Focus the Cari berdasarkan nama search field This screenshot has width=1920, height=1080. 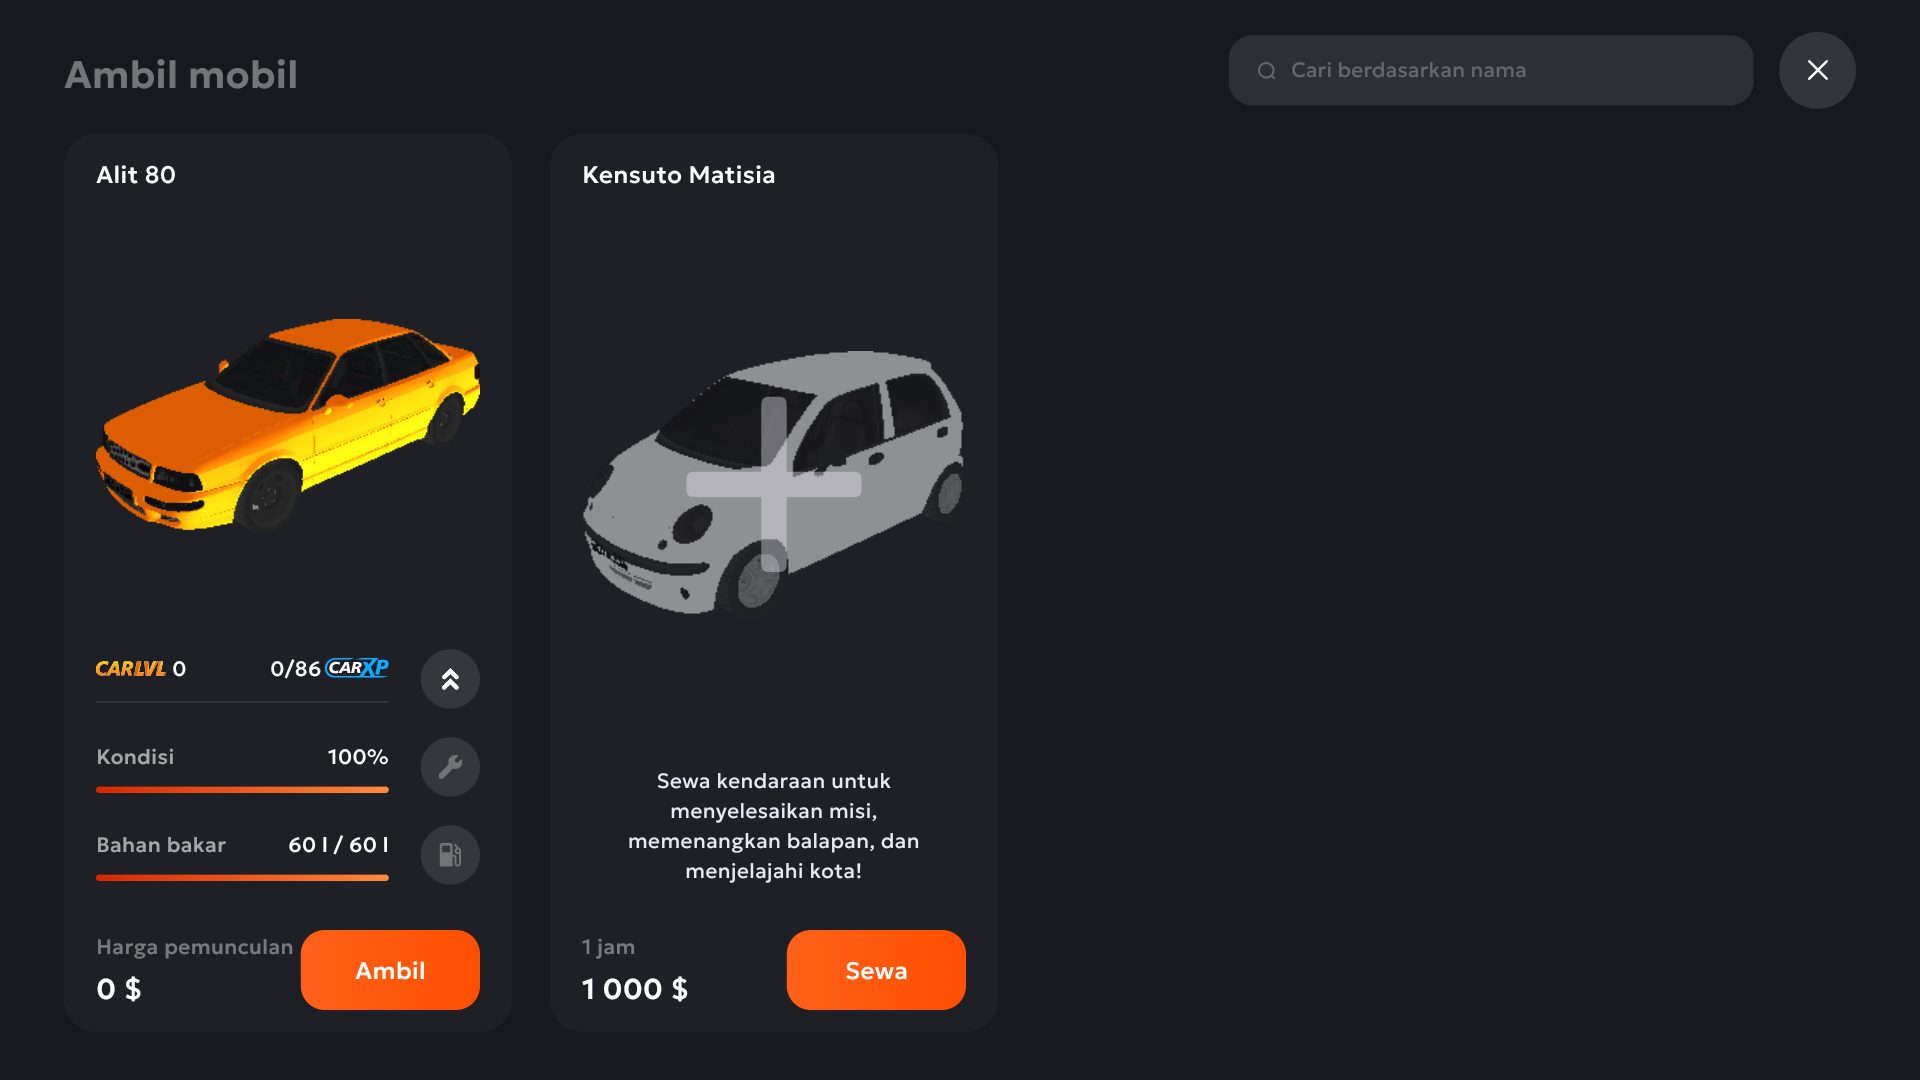coord(1490,70)
